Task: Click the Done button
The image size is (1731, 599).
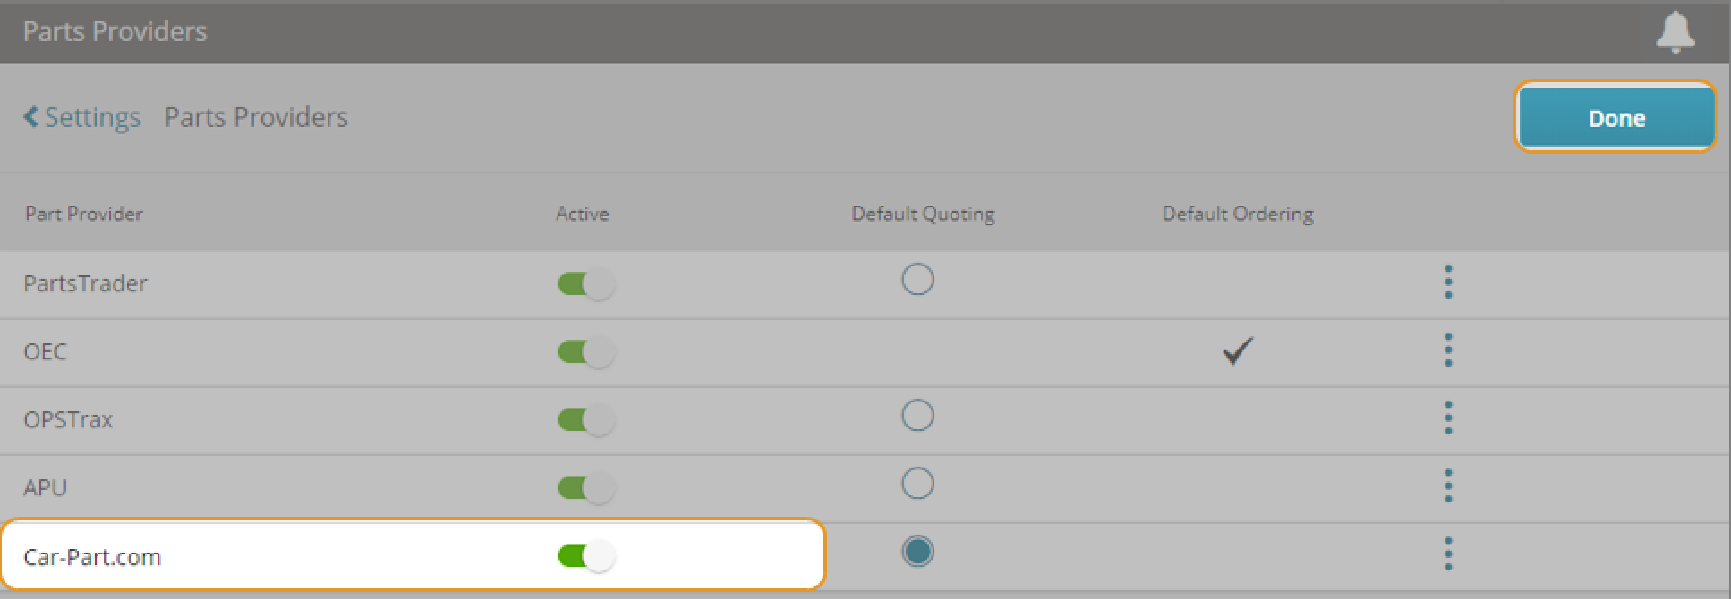Action: (x=1616, y=117)
